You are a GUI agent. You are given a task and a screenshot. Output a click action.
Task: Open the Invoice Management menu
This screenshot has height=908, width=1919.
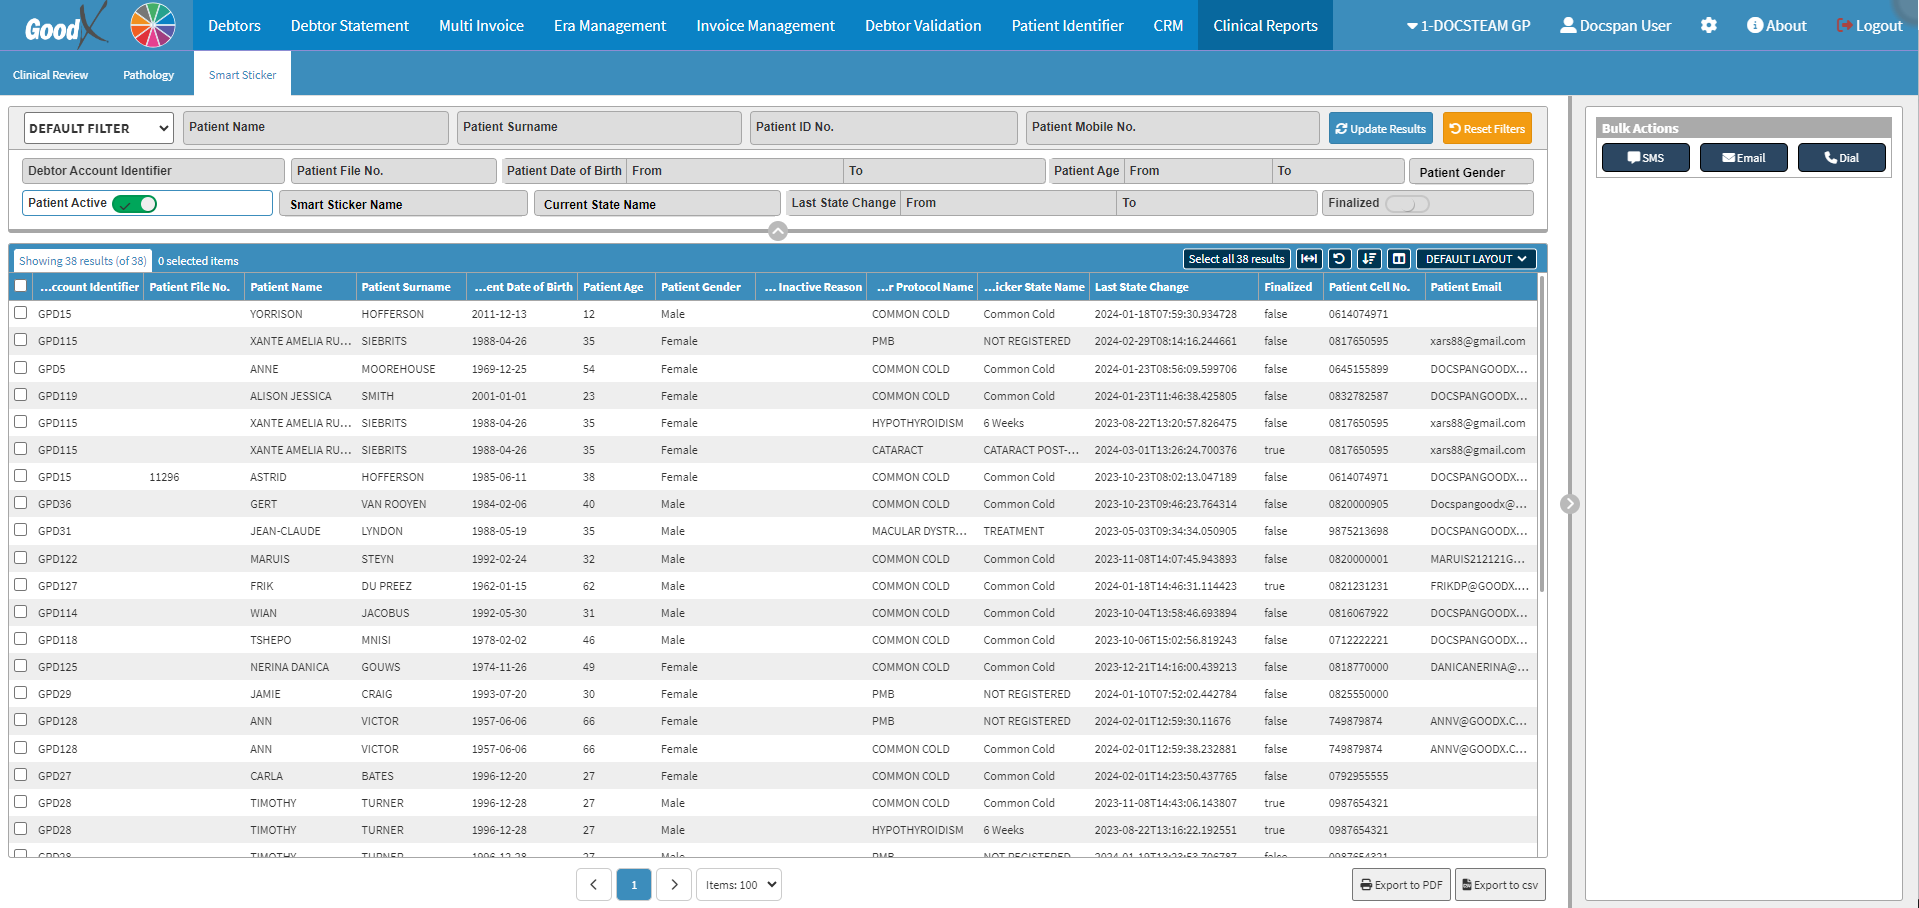pyautogui.click(x=765, y=26)
